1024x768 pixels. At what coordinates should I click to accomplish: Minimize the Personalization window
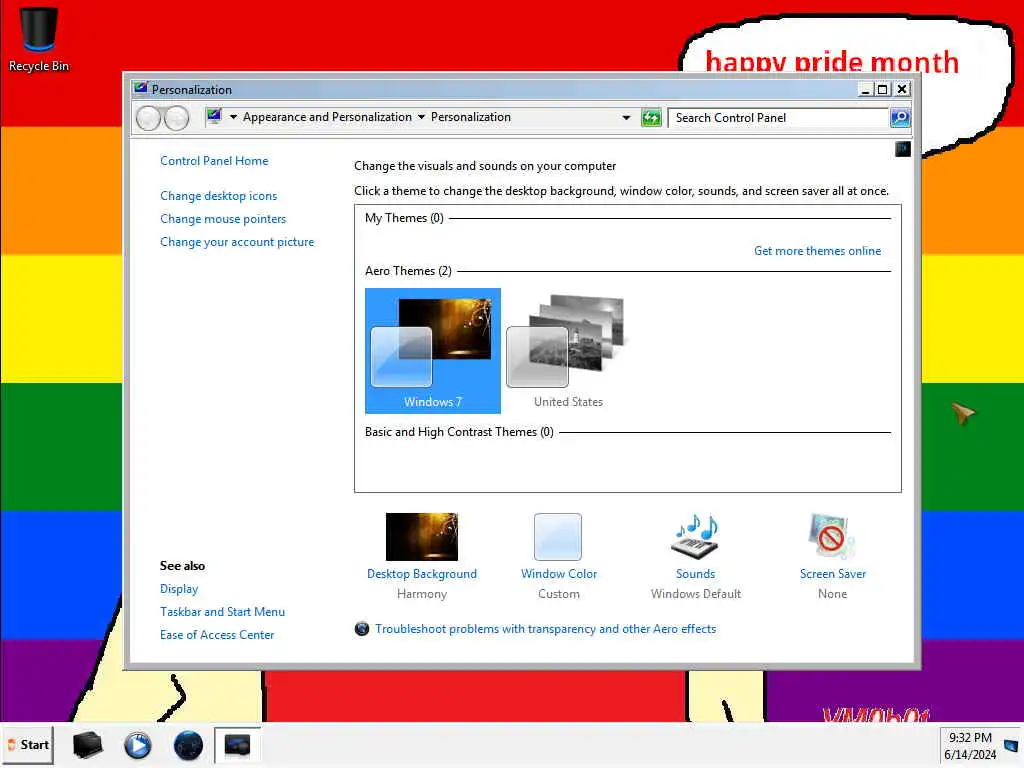point(865,89)
